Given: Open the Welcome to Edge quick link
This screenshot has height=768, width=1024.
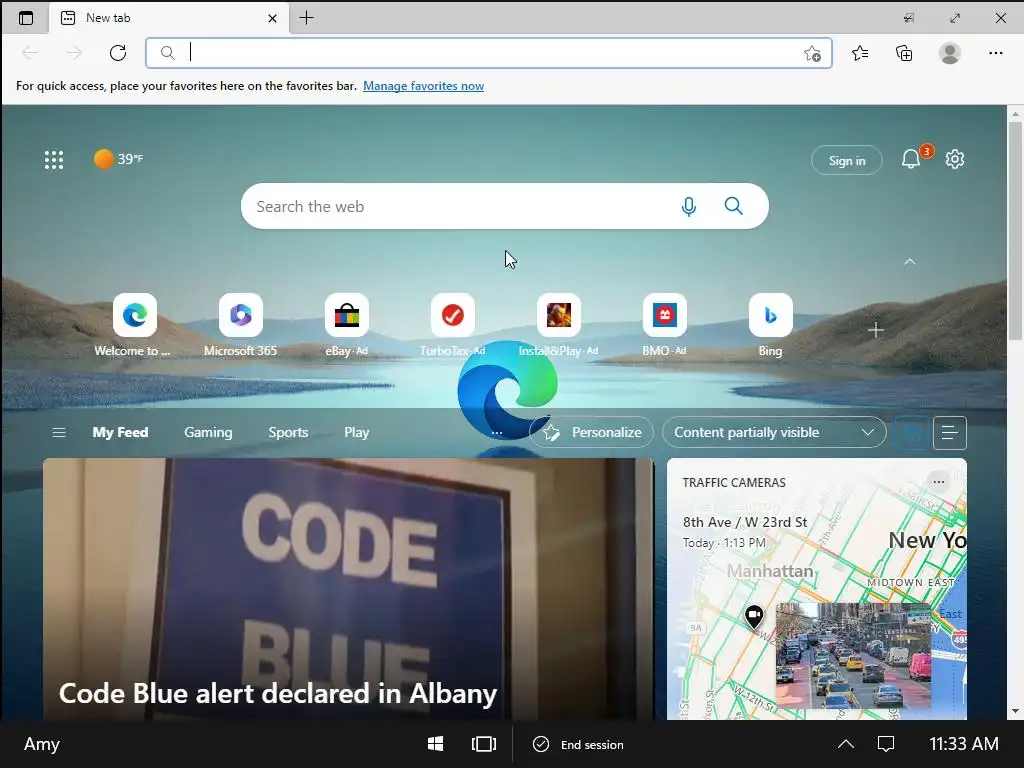Looking at the screenshot, I should 135,325.
